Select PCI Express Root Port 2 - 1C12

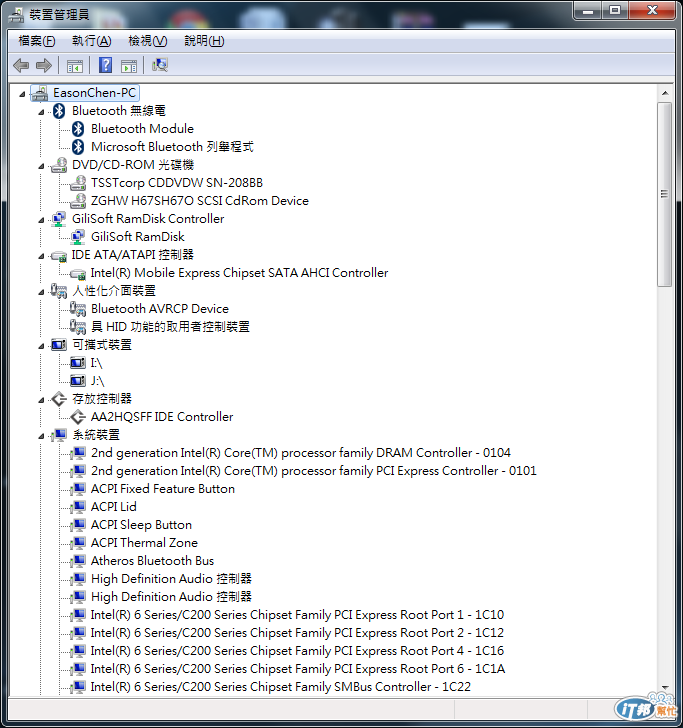tap(297, 633)
